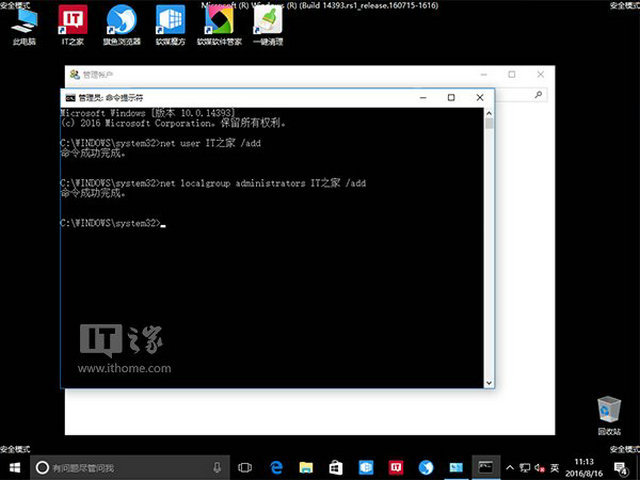Minimize the 管理帐户 window
Viewport: 640px width, 480px height.
click(484, 74)
